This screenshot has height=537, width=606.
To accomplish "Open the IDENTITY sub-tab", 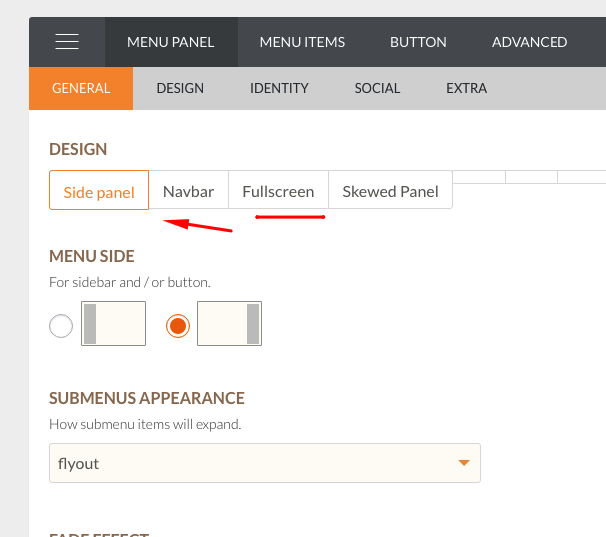I will [279, 88].
